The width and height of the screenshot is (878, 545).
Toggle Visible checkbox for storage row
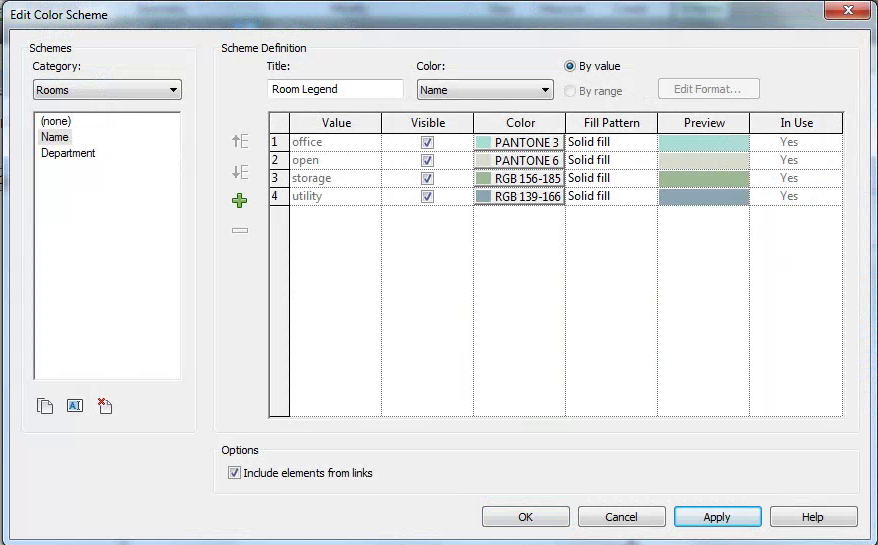[427, 178]
